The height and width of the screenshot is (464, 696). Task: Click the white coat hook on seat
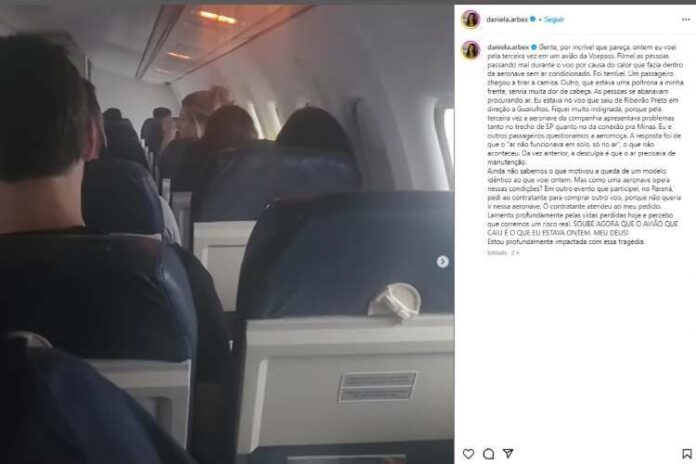[395, 301]
